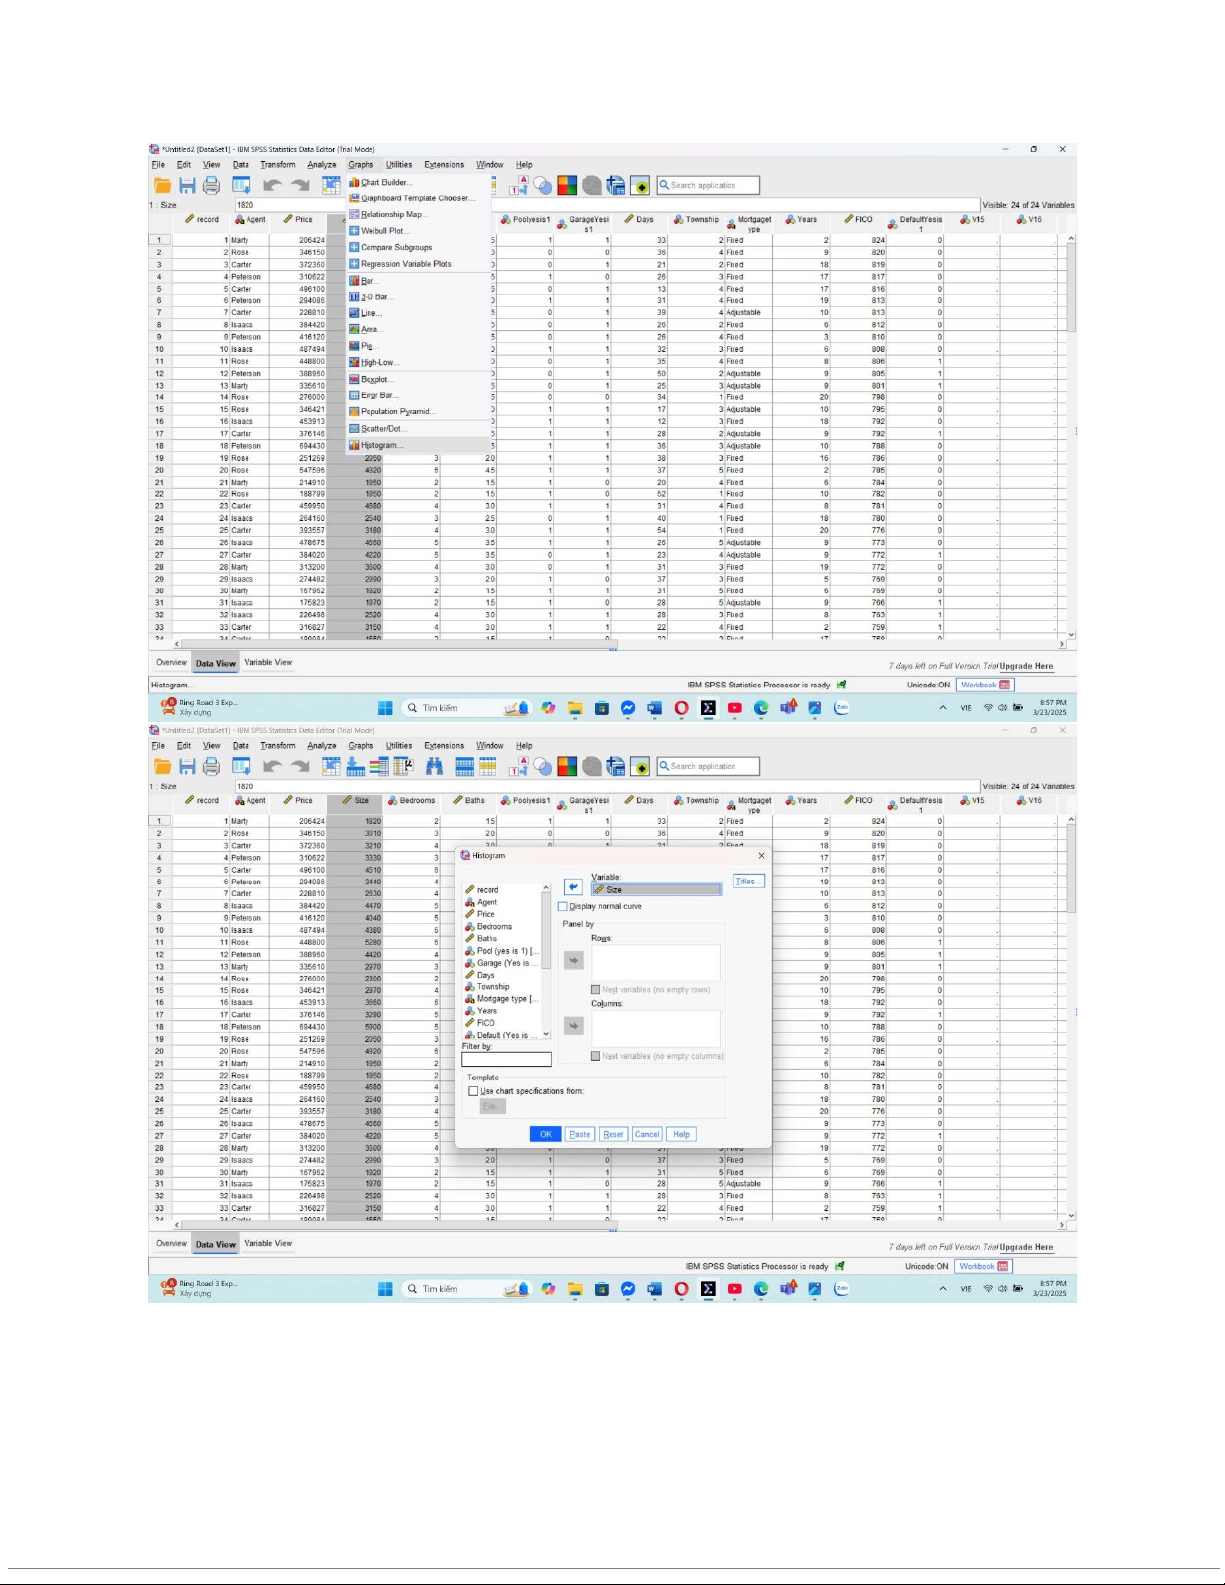Click binoculars Find icon in lower toolbar
The width and height of the screenshot is (1225, 1585).
[x=434, y=767]
